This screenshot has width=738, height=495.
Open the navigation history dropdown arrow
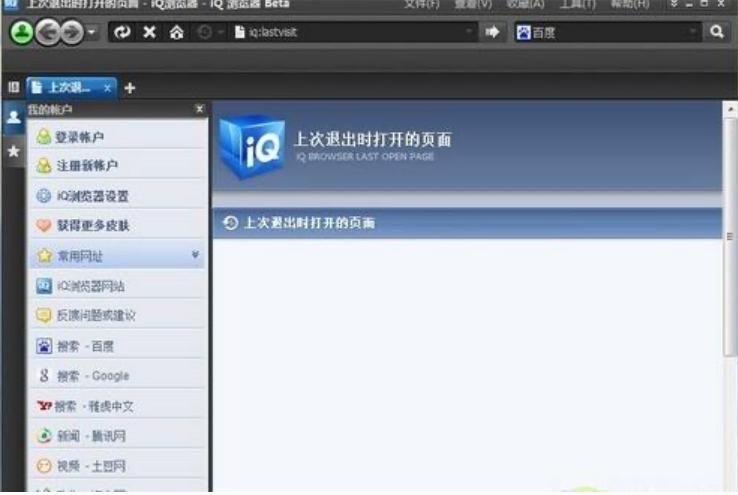pyautogui.click(x=92, y=32)
